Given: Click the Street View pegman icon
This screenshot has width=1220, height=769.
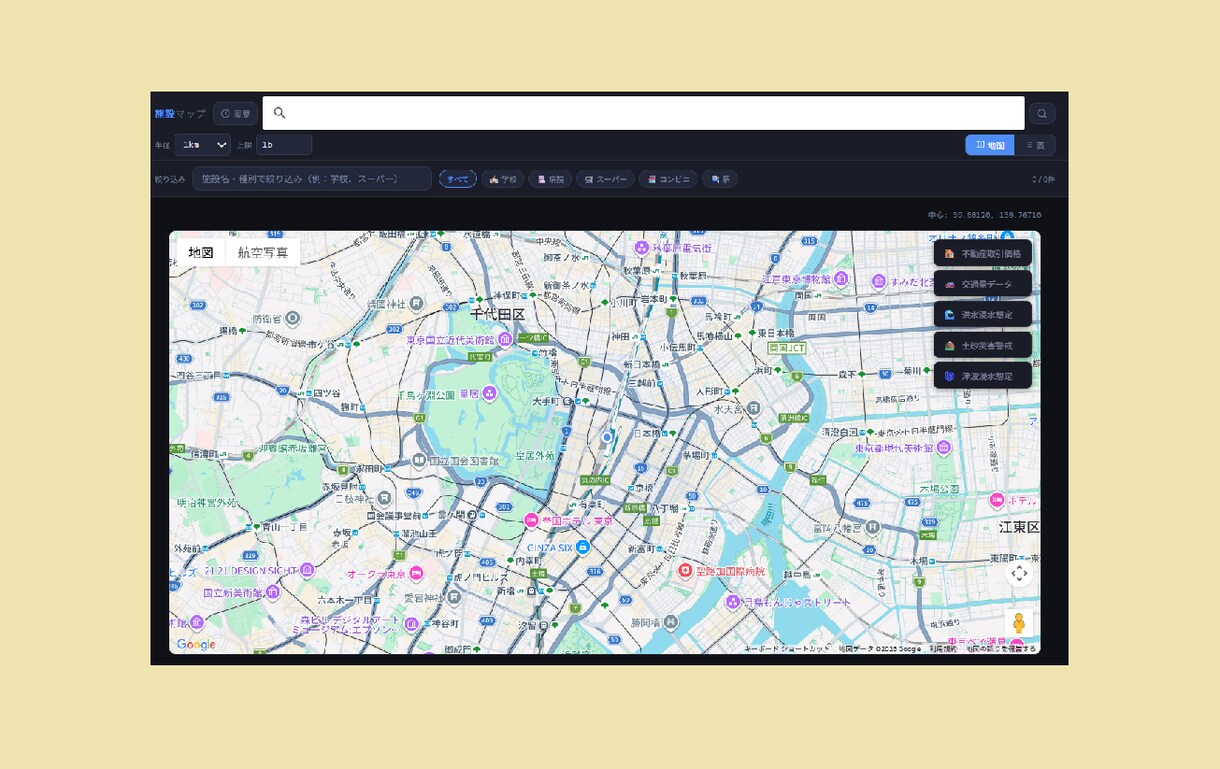Looking at the screenshot, I should click(x=1019, y=623).
